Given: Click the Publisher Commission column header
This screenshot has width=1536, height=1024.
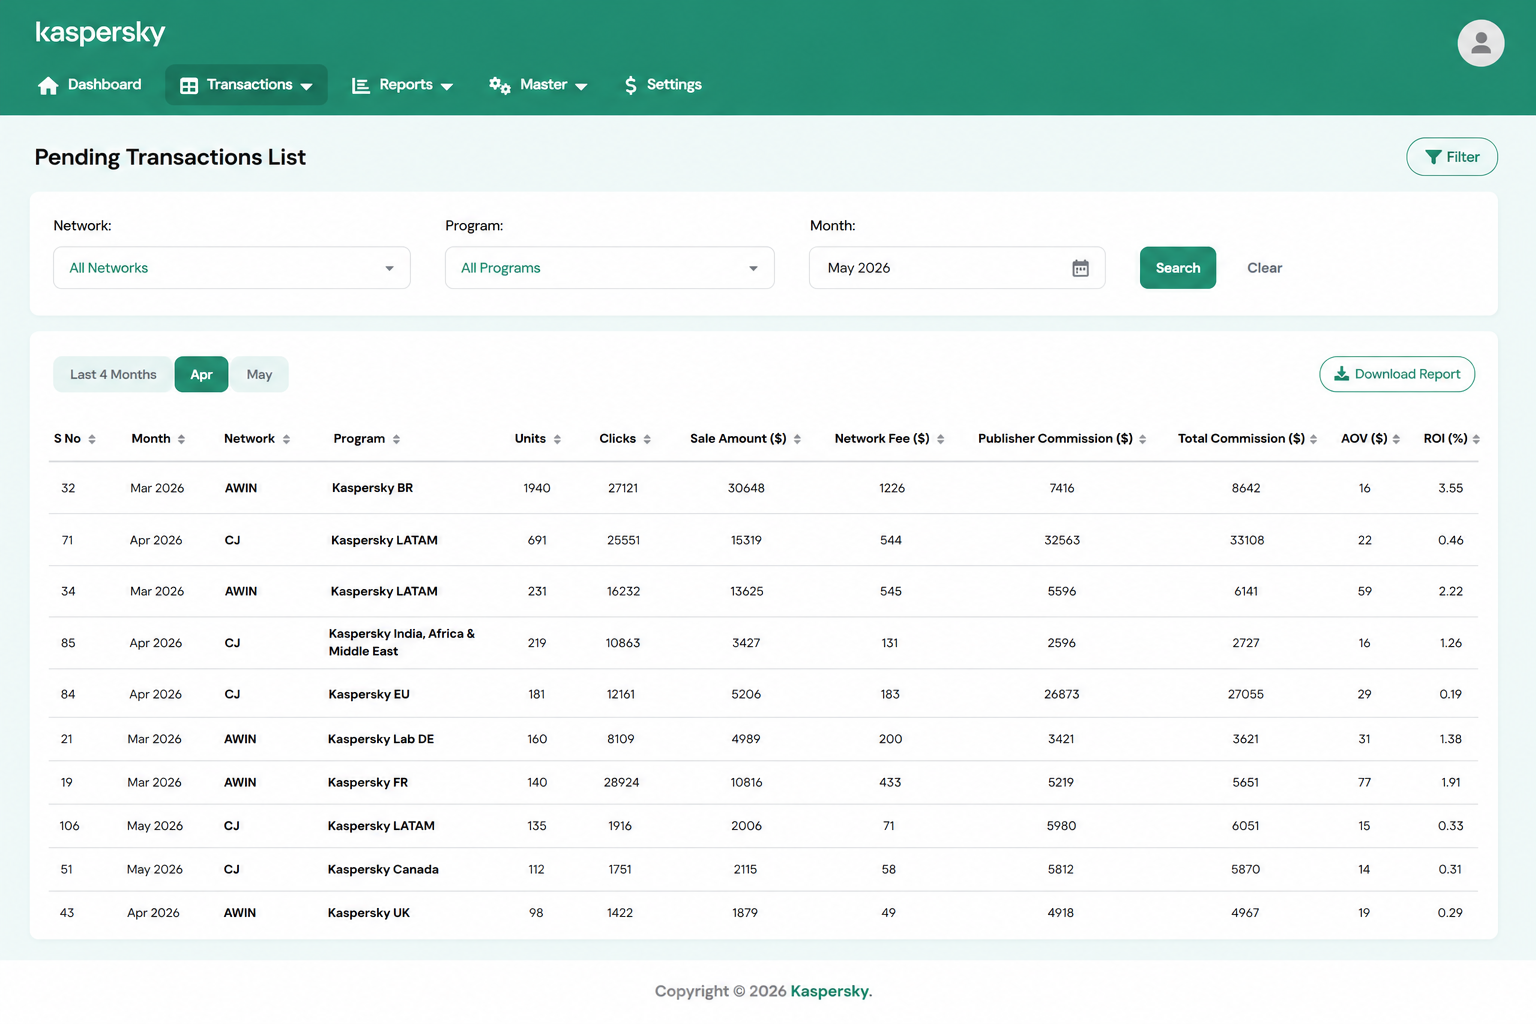Looking at the screenshot, I should [x=1055, y=439].
